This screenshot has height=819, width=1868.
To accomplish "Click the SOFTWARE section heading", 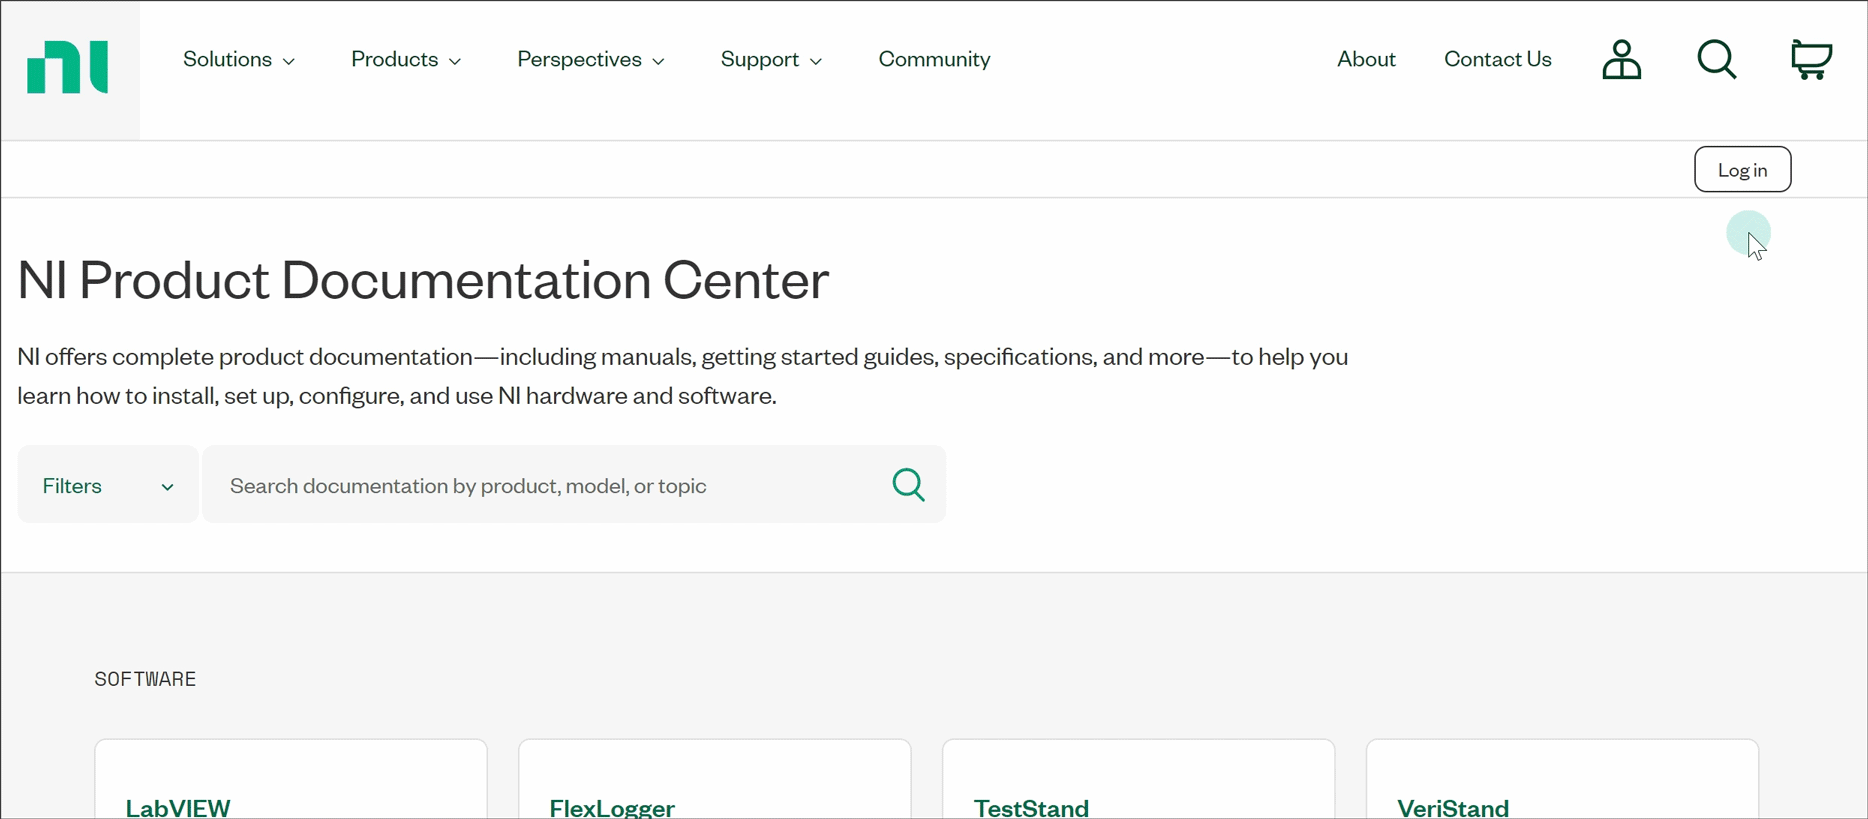I will pos(145,679).
